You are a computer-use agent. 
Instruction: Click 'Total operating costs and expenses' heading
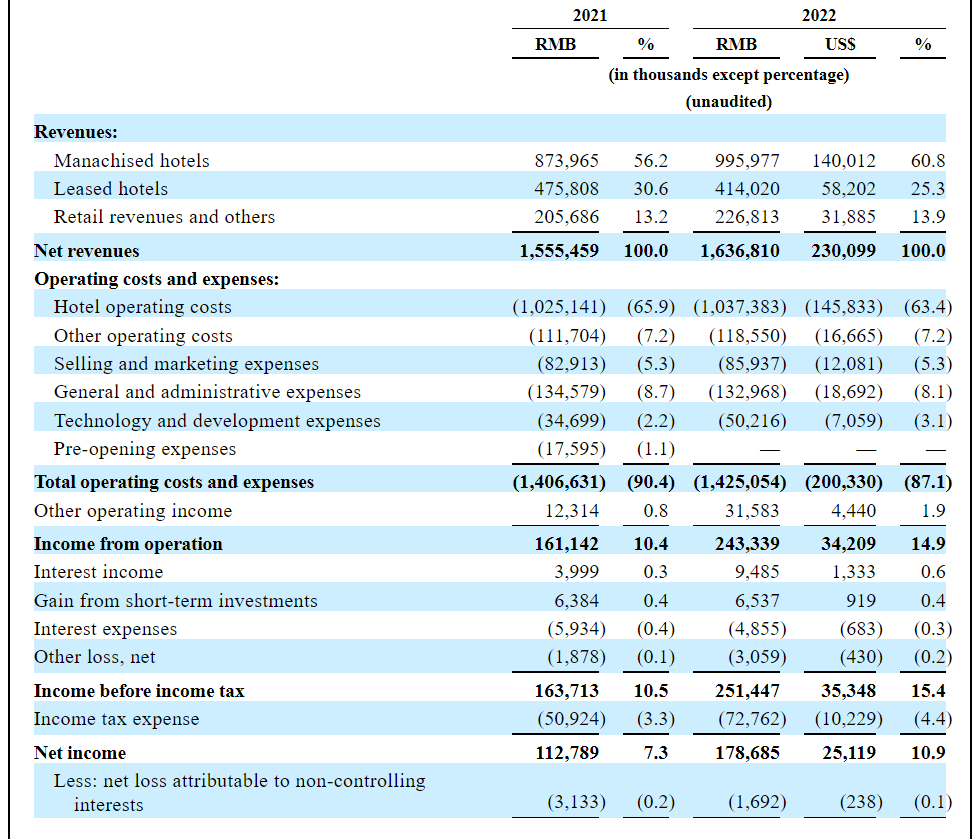click(x=174, y=482)
